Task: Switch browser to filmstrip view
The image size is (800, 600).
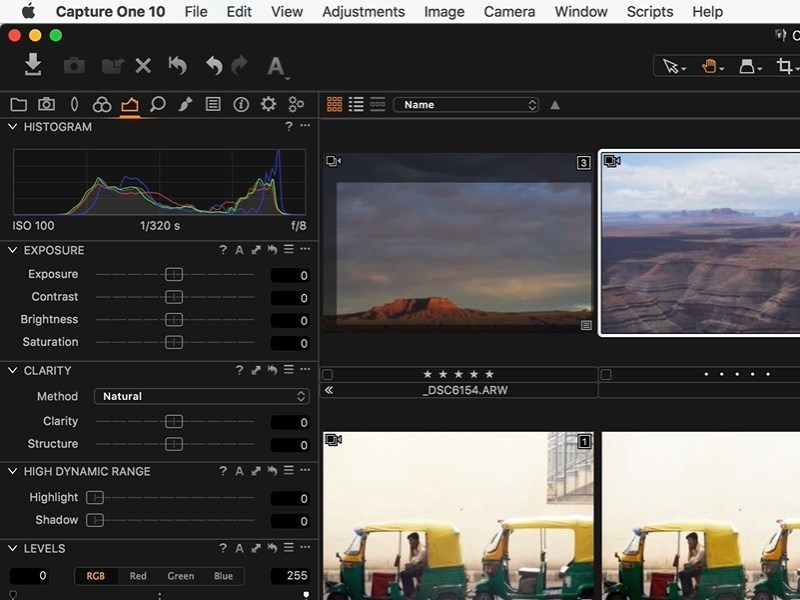Action: pos(380,104)
